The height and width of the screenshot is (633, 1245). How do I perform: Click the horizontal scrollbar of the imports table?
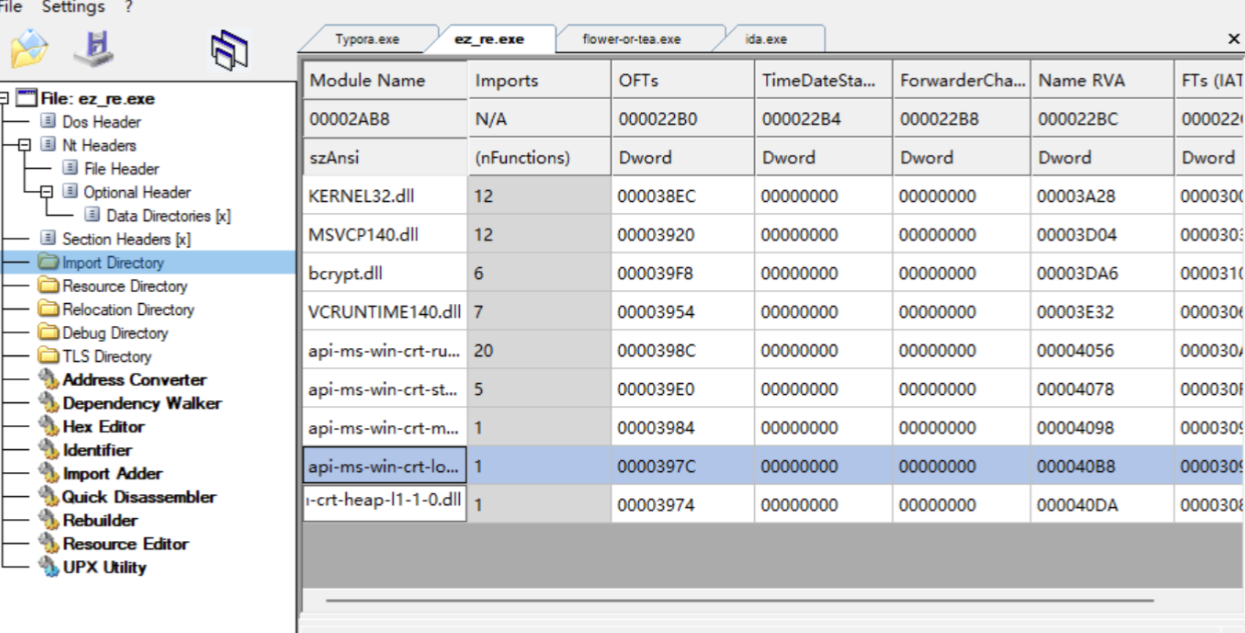click(739, 601)
